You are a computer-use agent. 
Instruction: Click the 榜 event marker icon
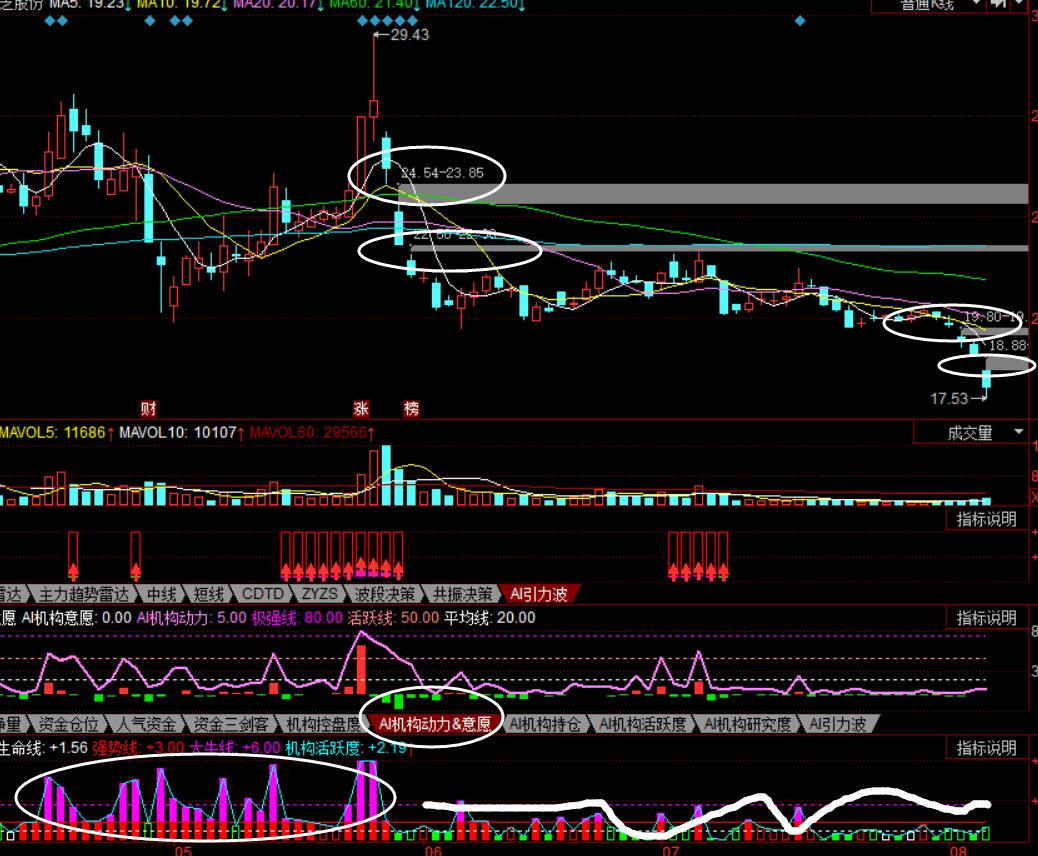[411, 408]
